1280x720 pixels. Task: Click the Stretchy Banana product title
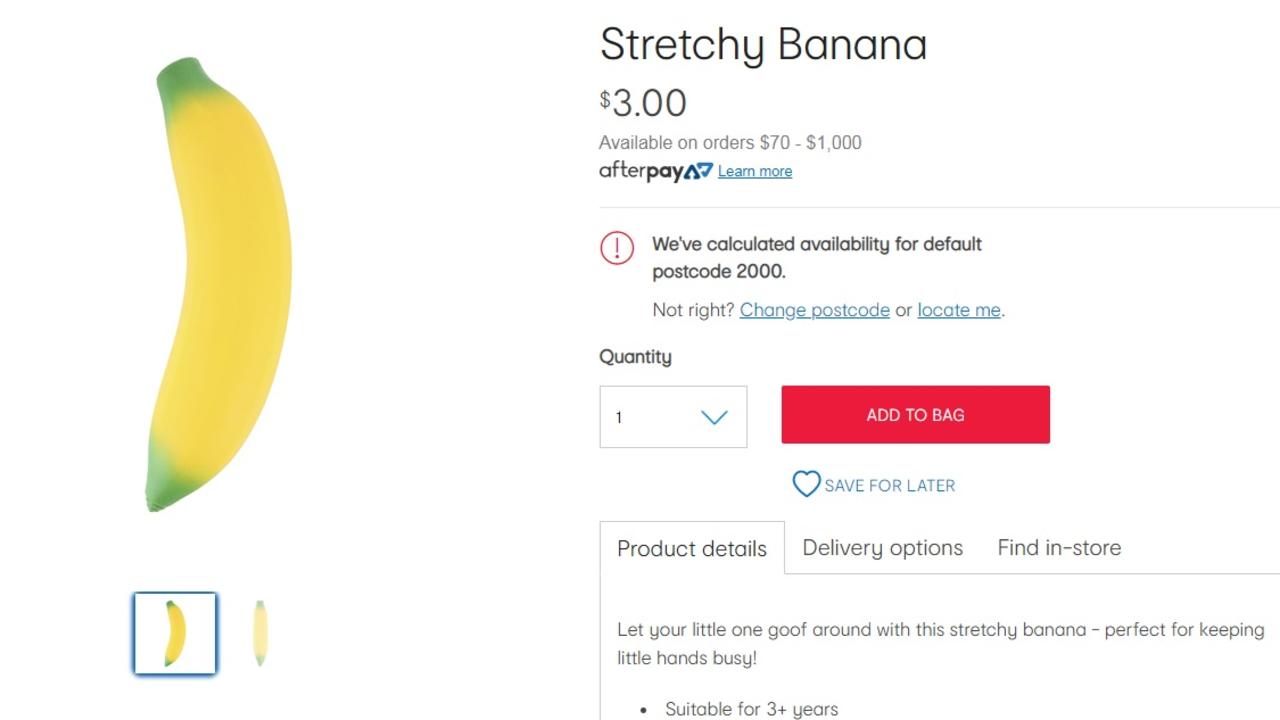click(763, 44)
